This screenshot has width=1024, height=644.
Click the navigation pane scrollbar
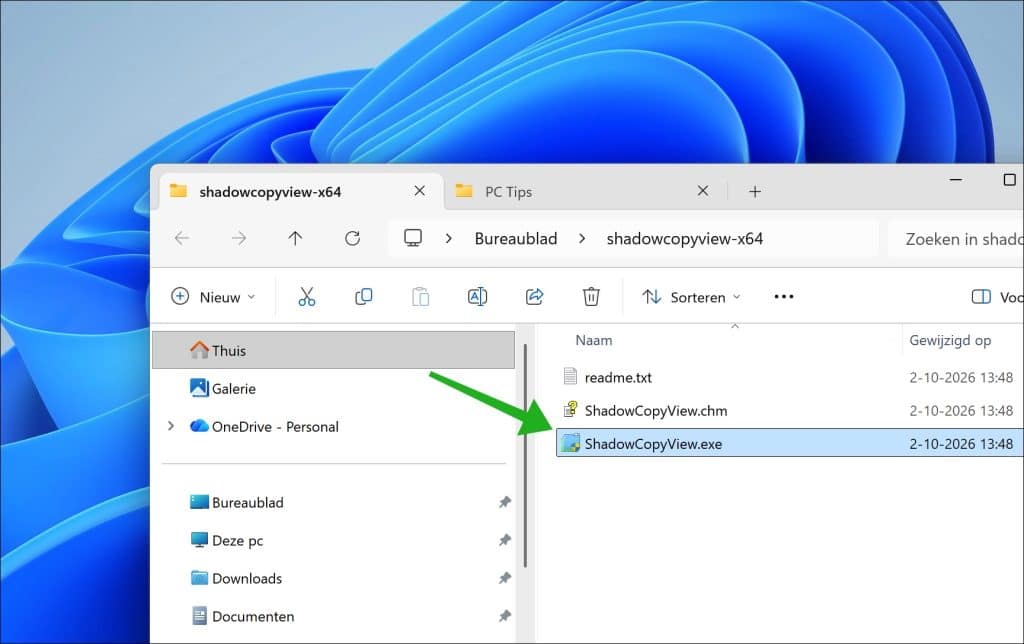pyautogui.click(x=525, y=455)
